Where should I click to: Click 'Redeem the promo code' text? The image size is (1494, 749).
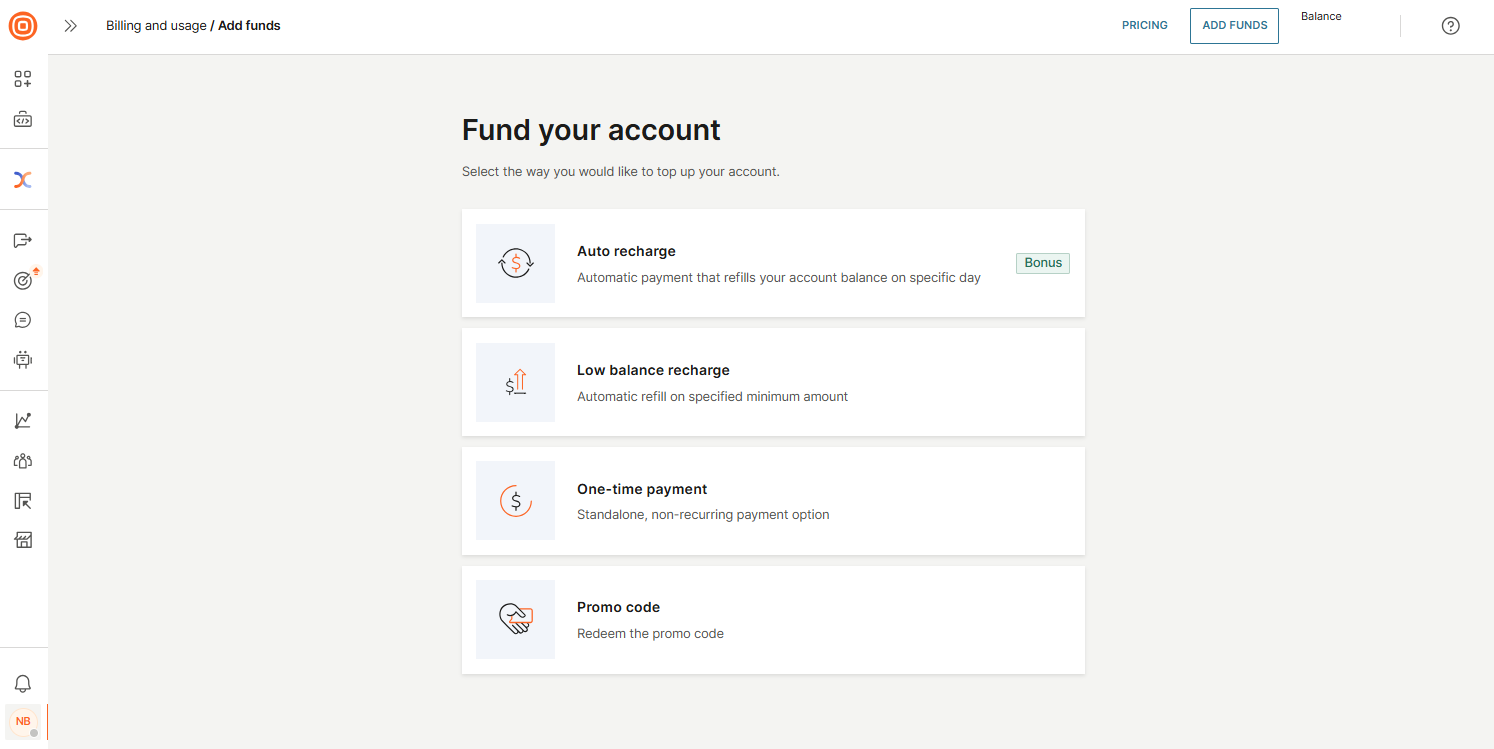coord(650,634)
